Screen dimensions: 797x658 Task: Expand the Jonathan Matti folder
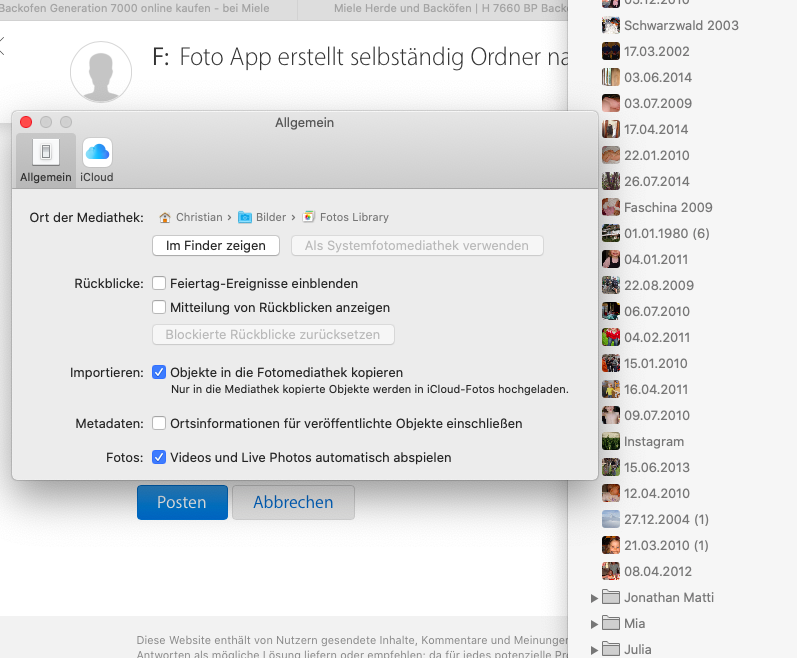tap(594, 598)
